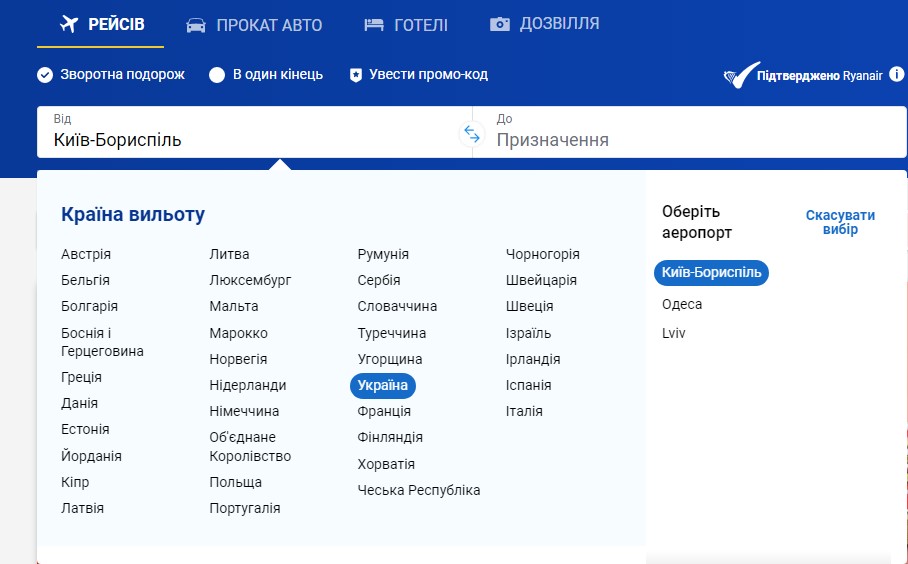Select Кіпр in country list
Screen dimensions: 908x564
[75, 482]
